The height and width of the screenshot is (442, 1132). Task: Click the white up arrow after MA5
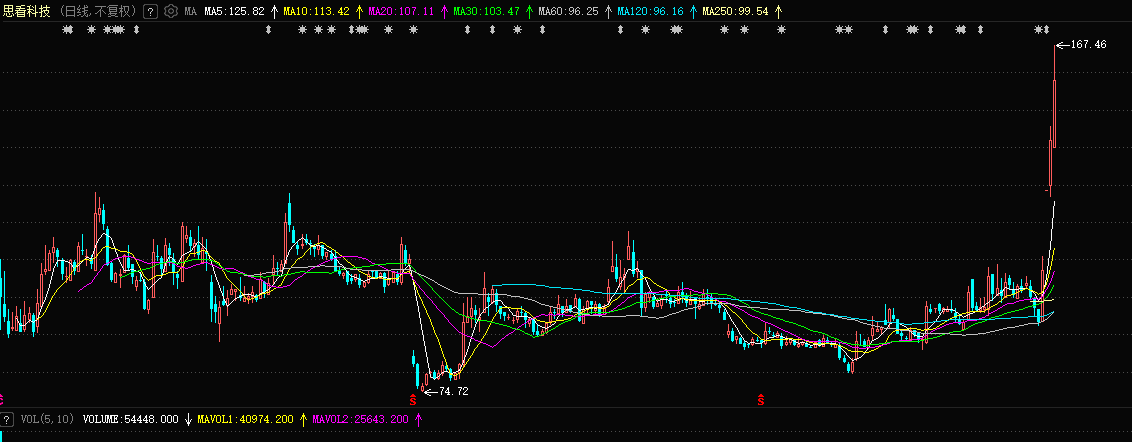(x=273, y=12)
